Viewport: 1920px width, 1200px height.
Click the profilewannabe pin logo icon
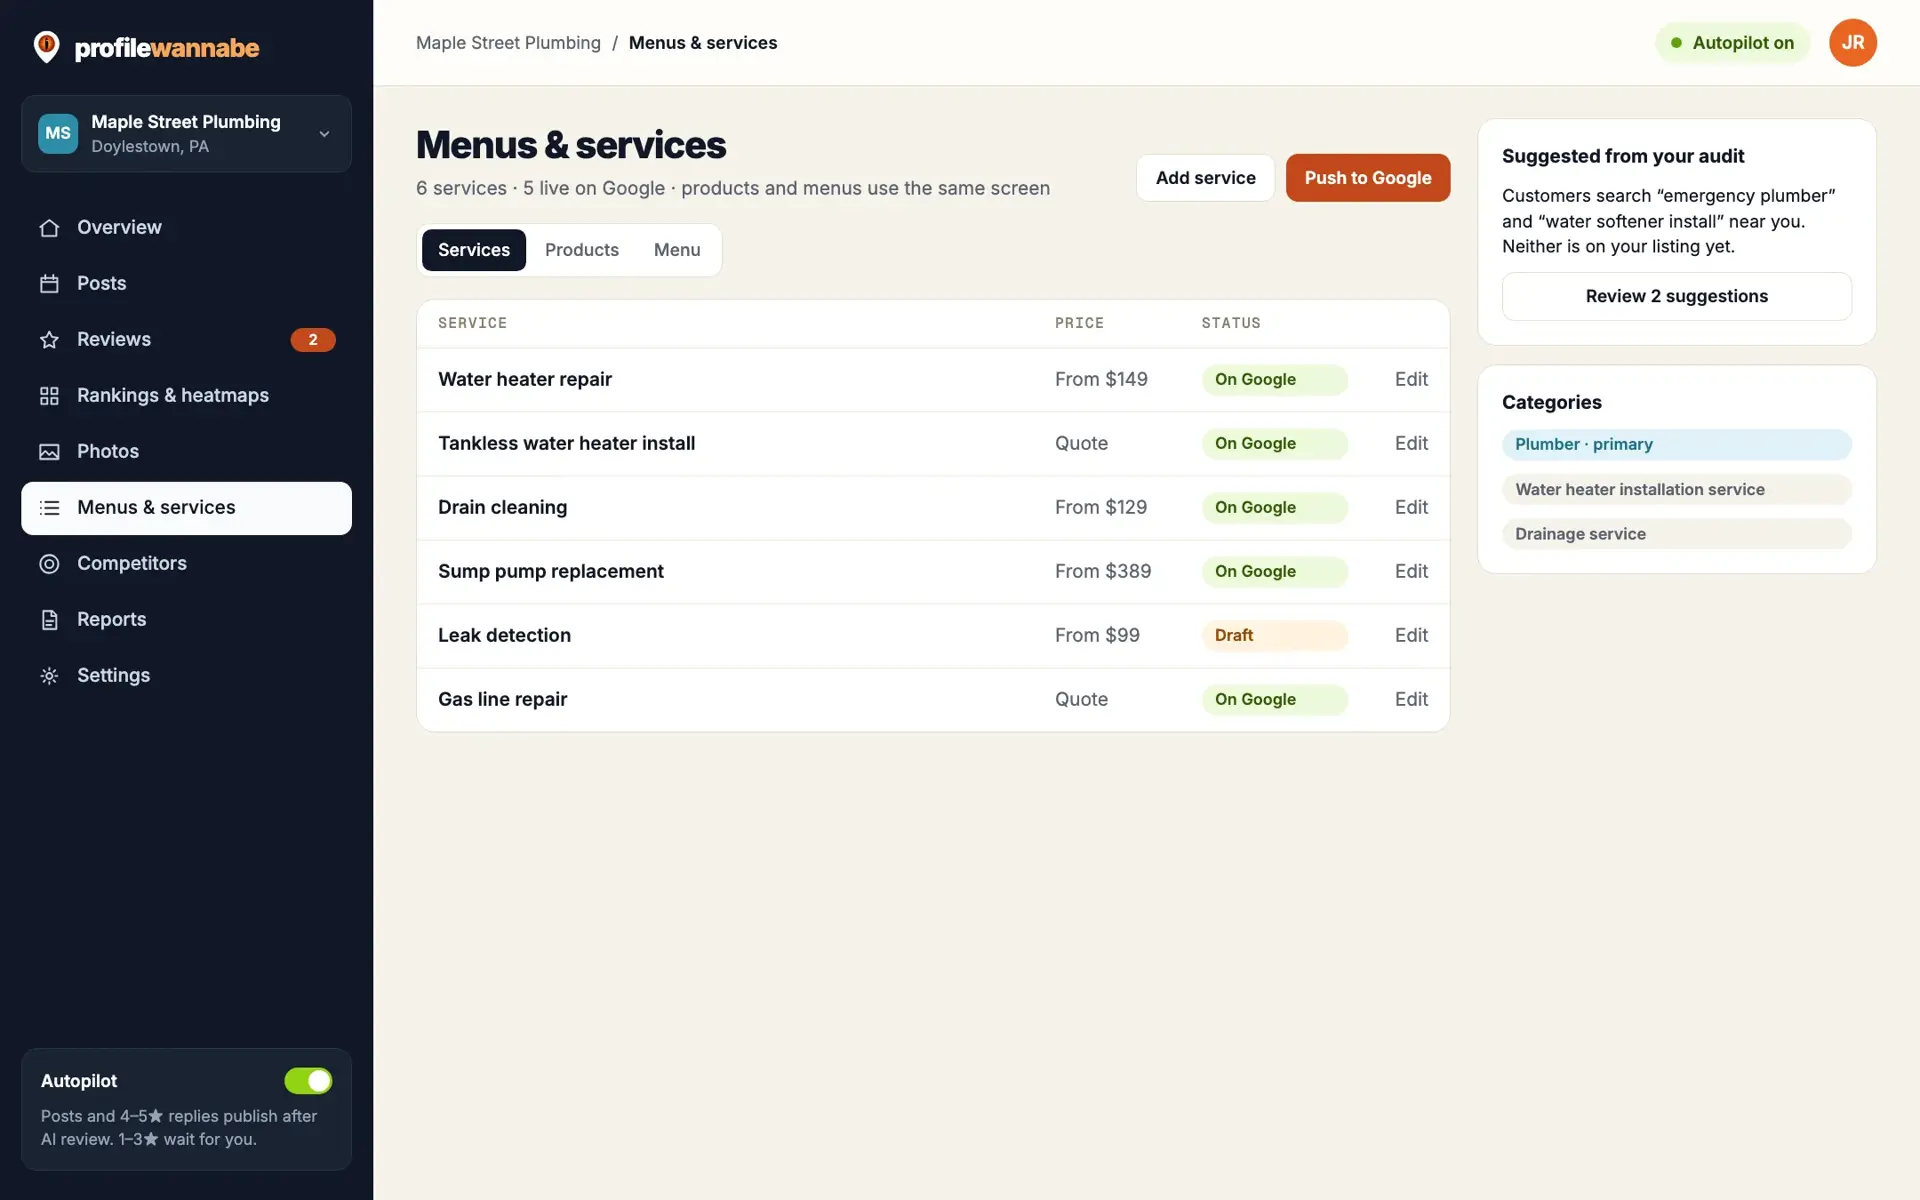point(46,46)
